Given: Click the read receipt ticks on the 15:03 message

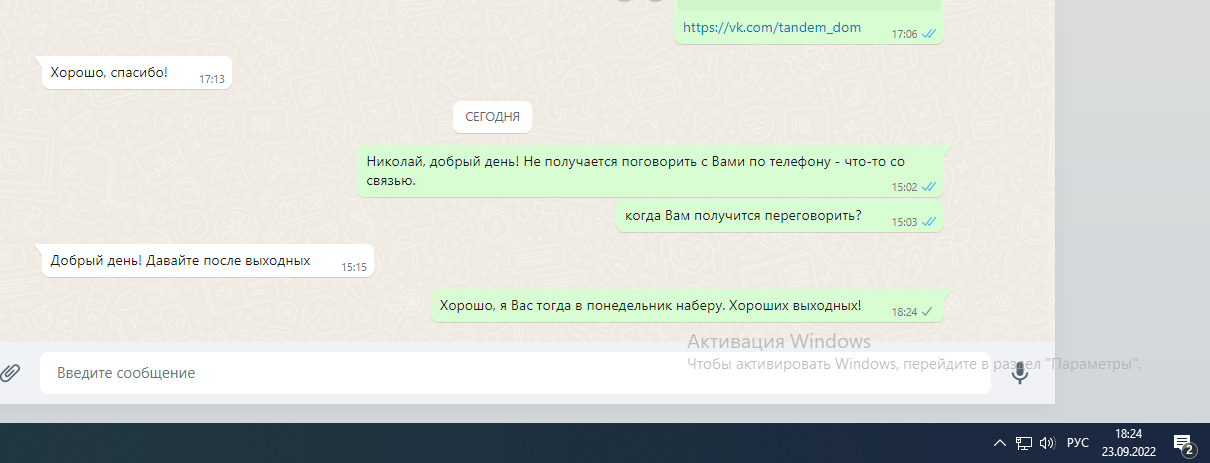Looking at the screenshot, I should [x=928, y=222].
